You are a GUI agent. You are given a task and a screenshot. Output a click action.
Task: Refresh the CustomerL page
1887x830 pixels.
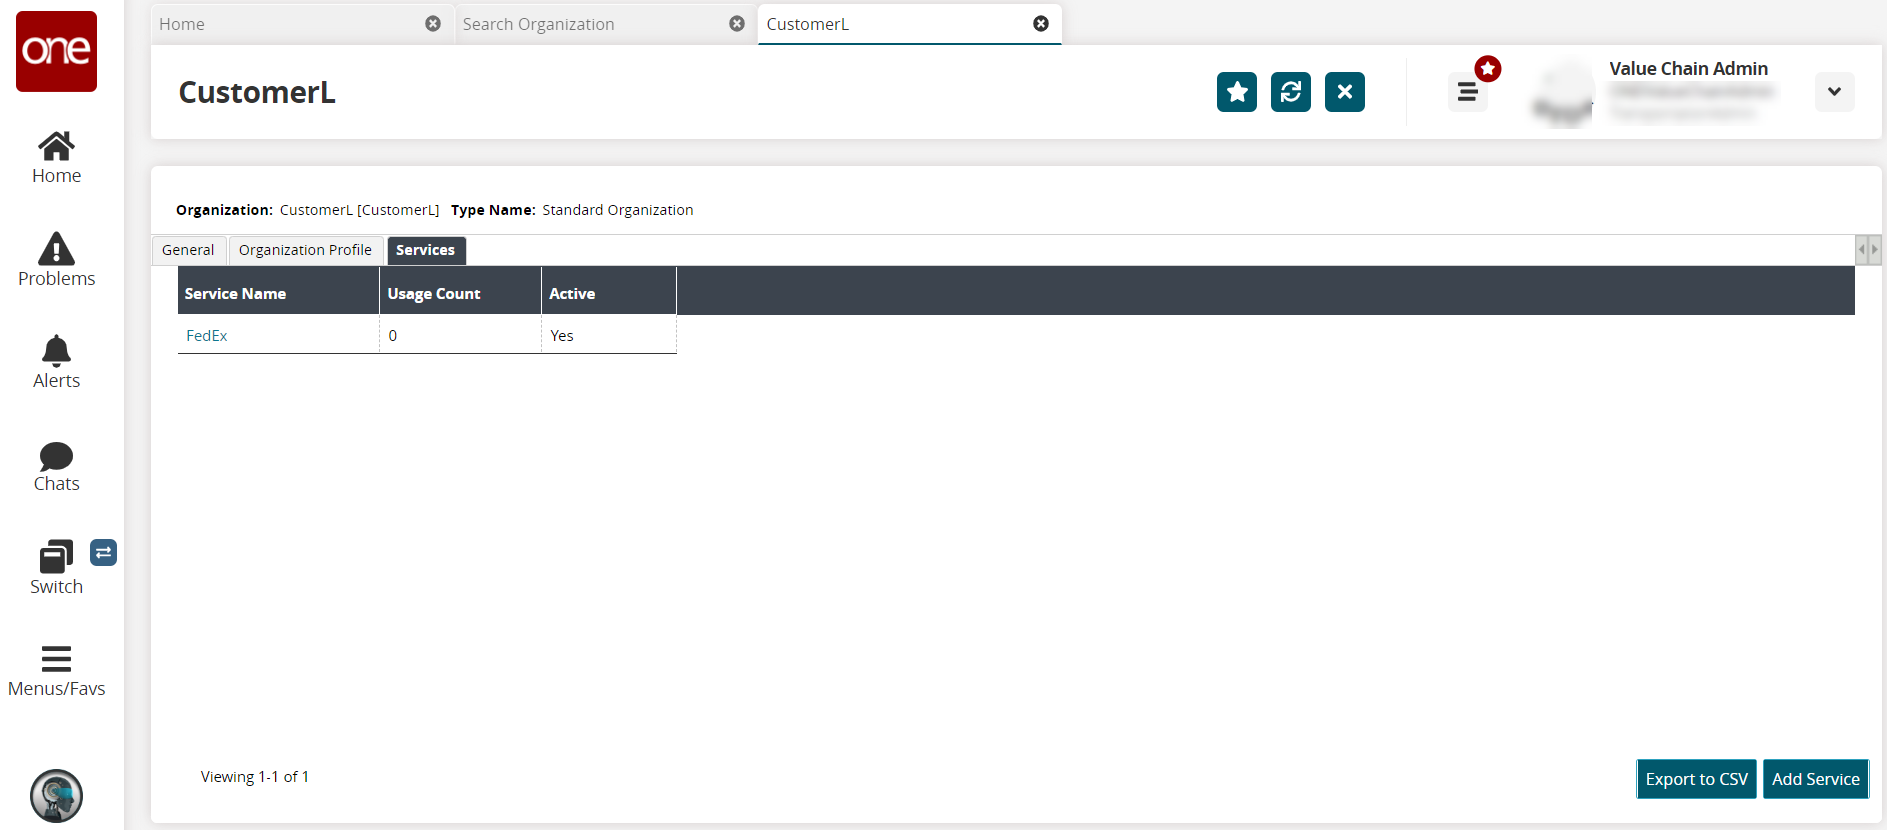[x=1291, y=92]
